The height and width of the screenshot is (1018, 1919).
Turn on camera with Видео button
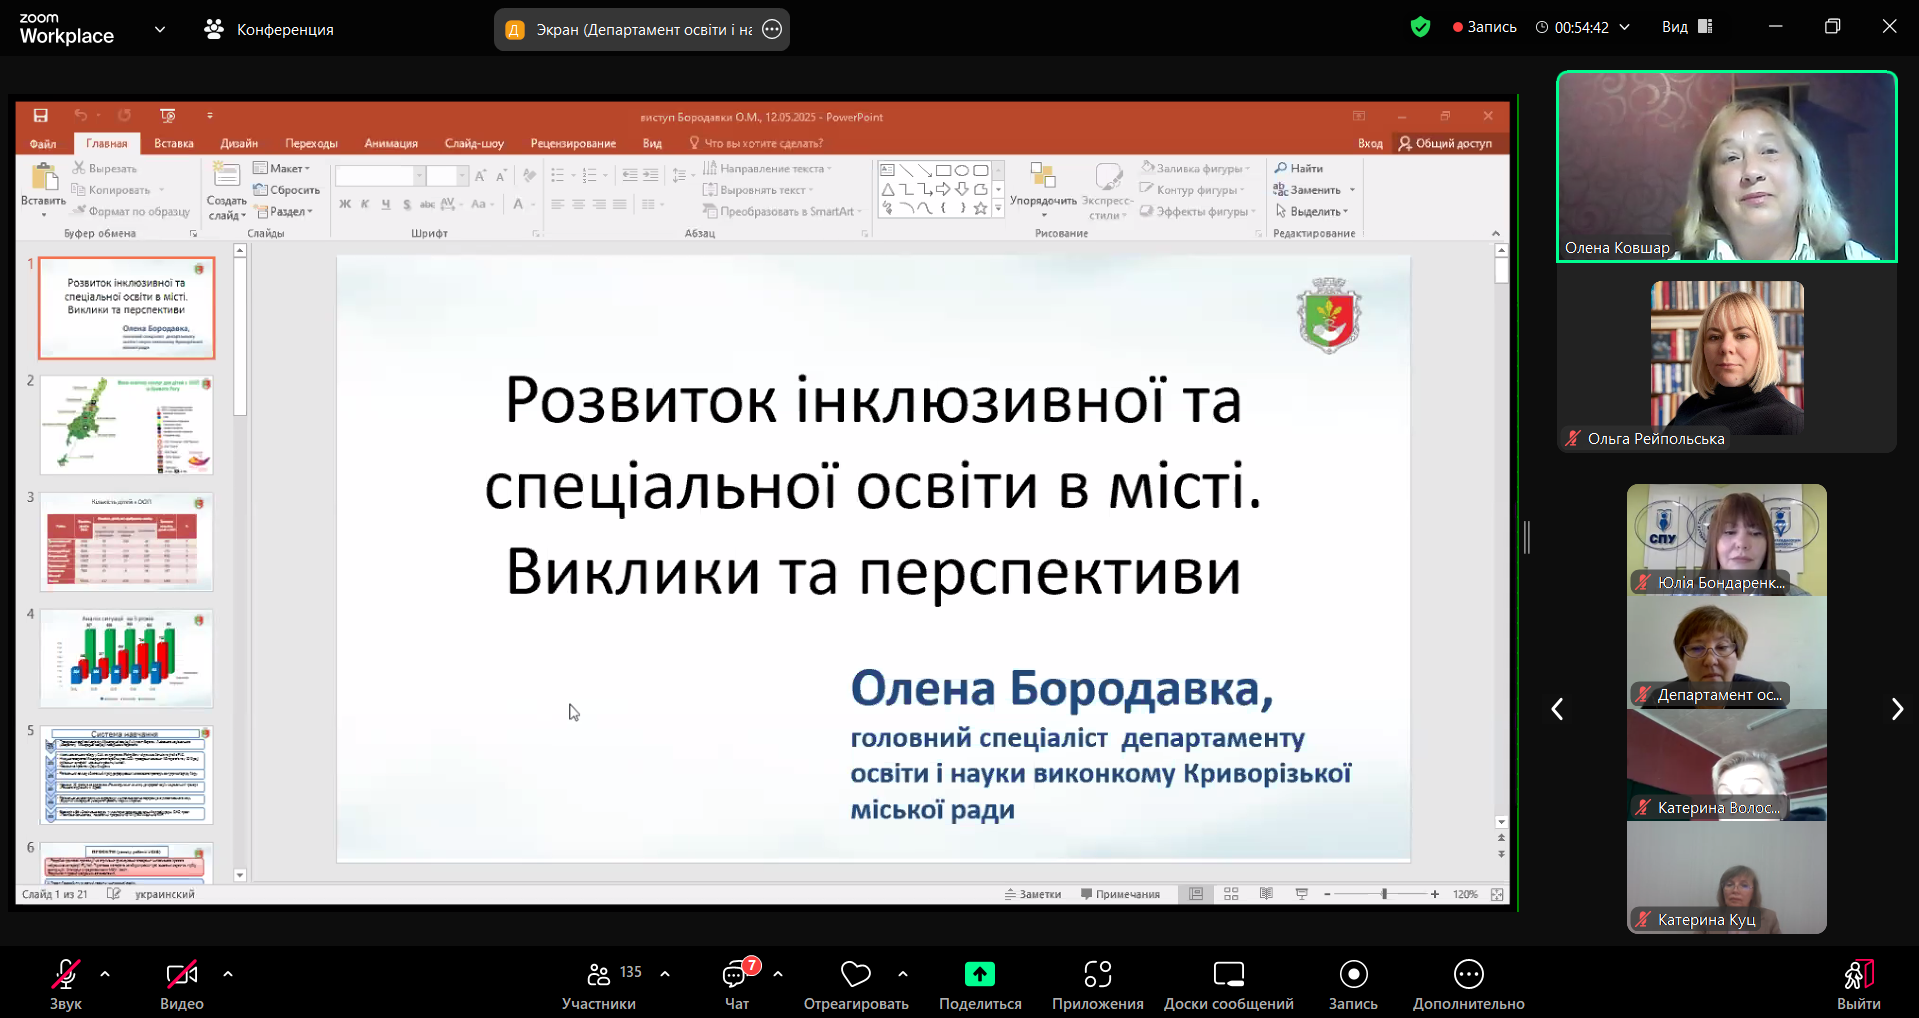(x=181, y=974)
